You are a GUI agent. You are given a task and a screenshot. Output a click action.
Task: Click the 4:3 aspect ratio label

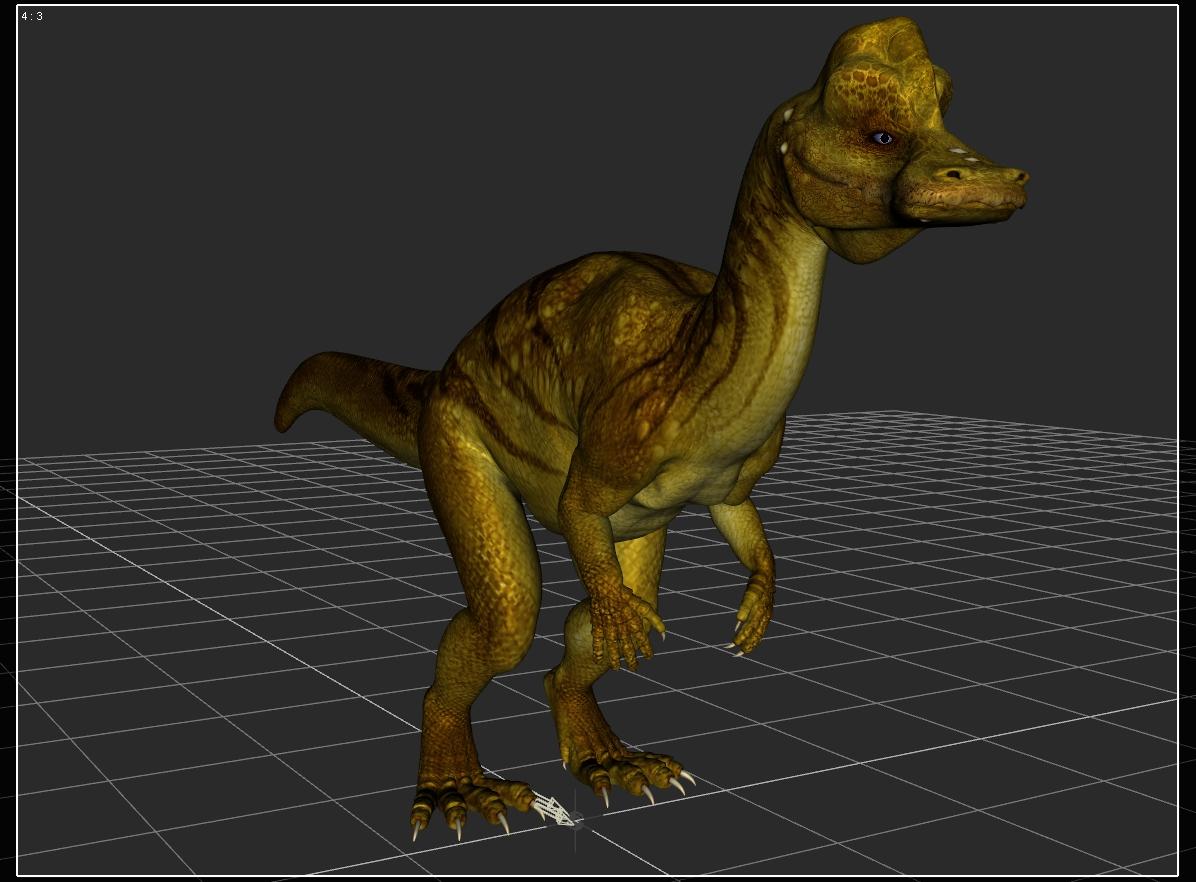(x=32, y=16)
